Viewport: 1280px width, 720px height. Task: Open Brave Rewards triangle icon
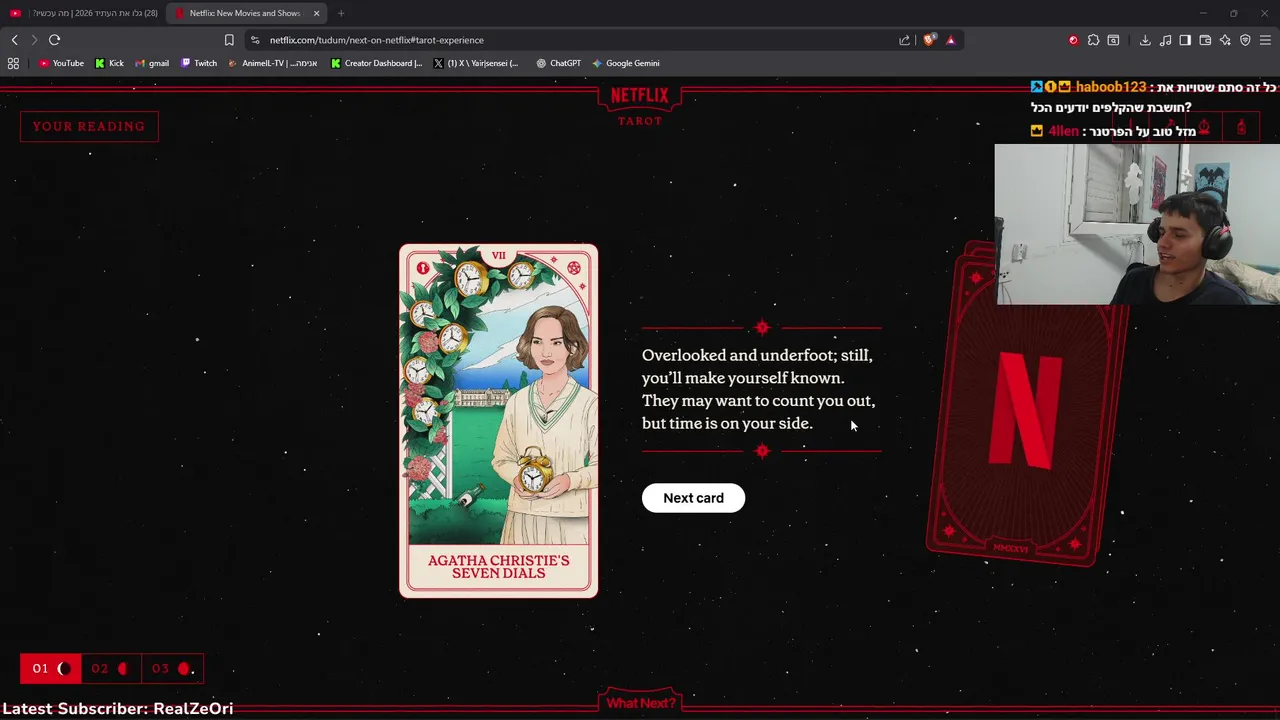[950, 40]
